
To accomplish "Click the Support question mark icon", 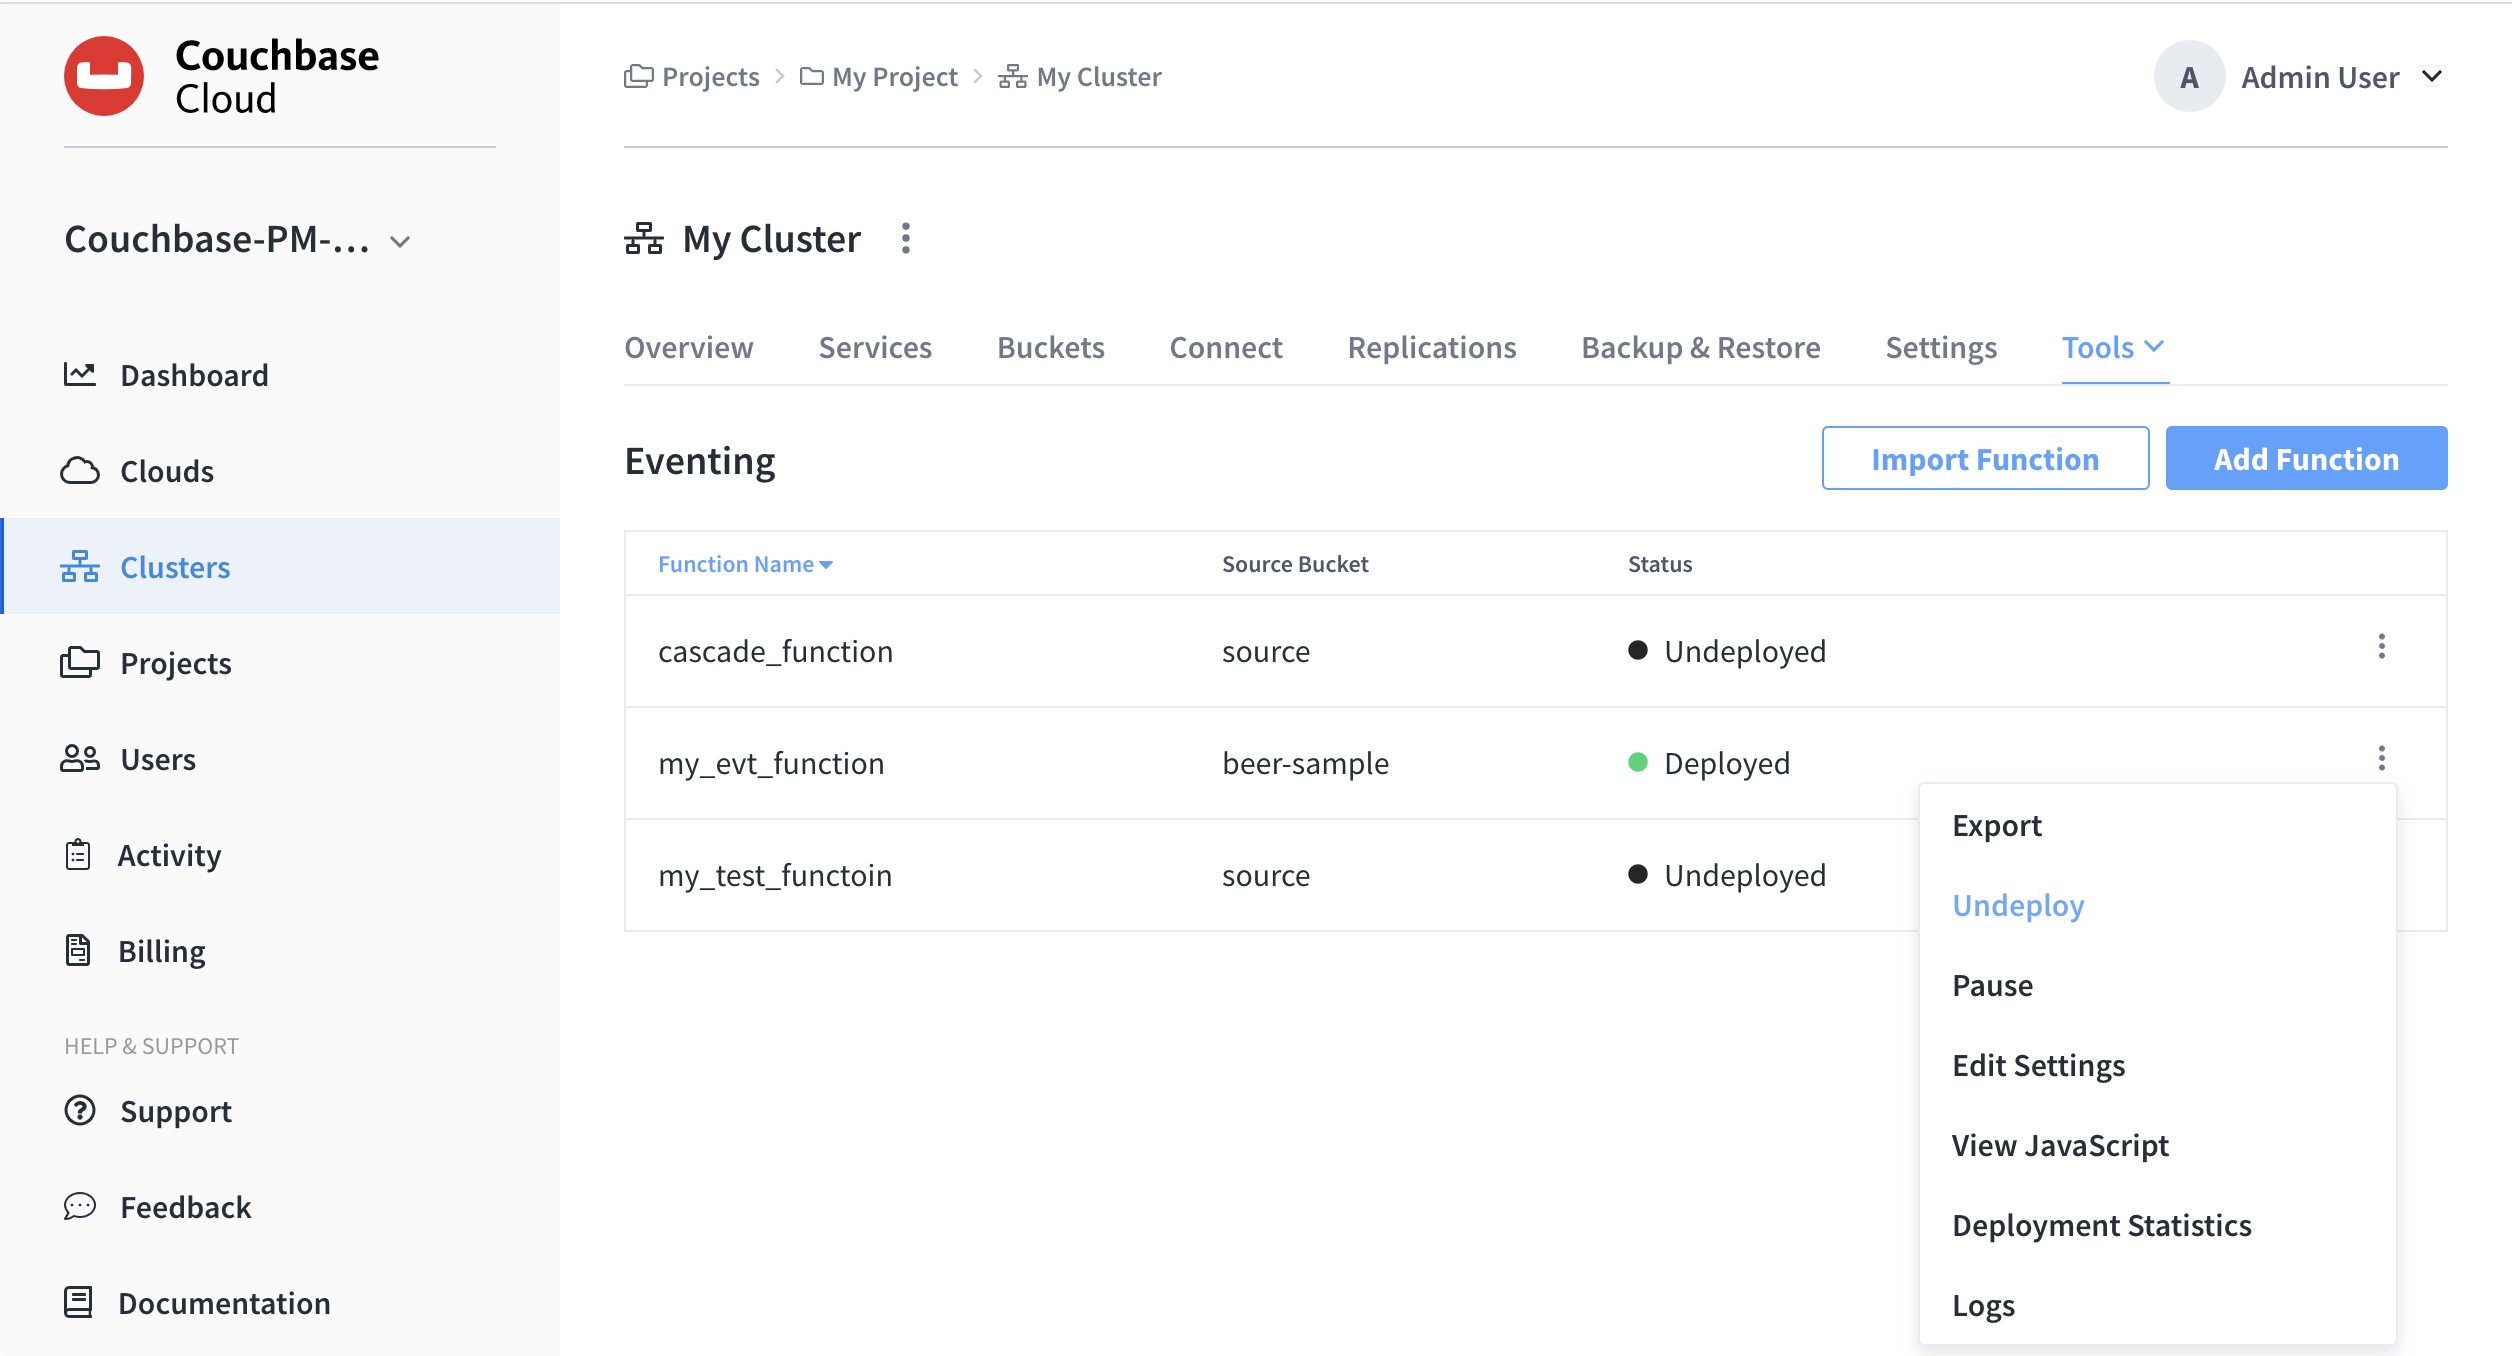I will coord(80,1111).
